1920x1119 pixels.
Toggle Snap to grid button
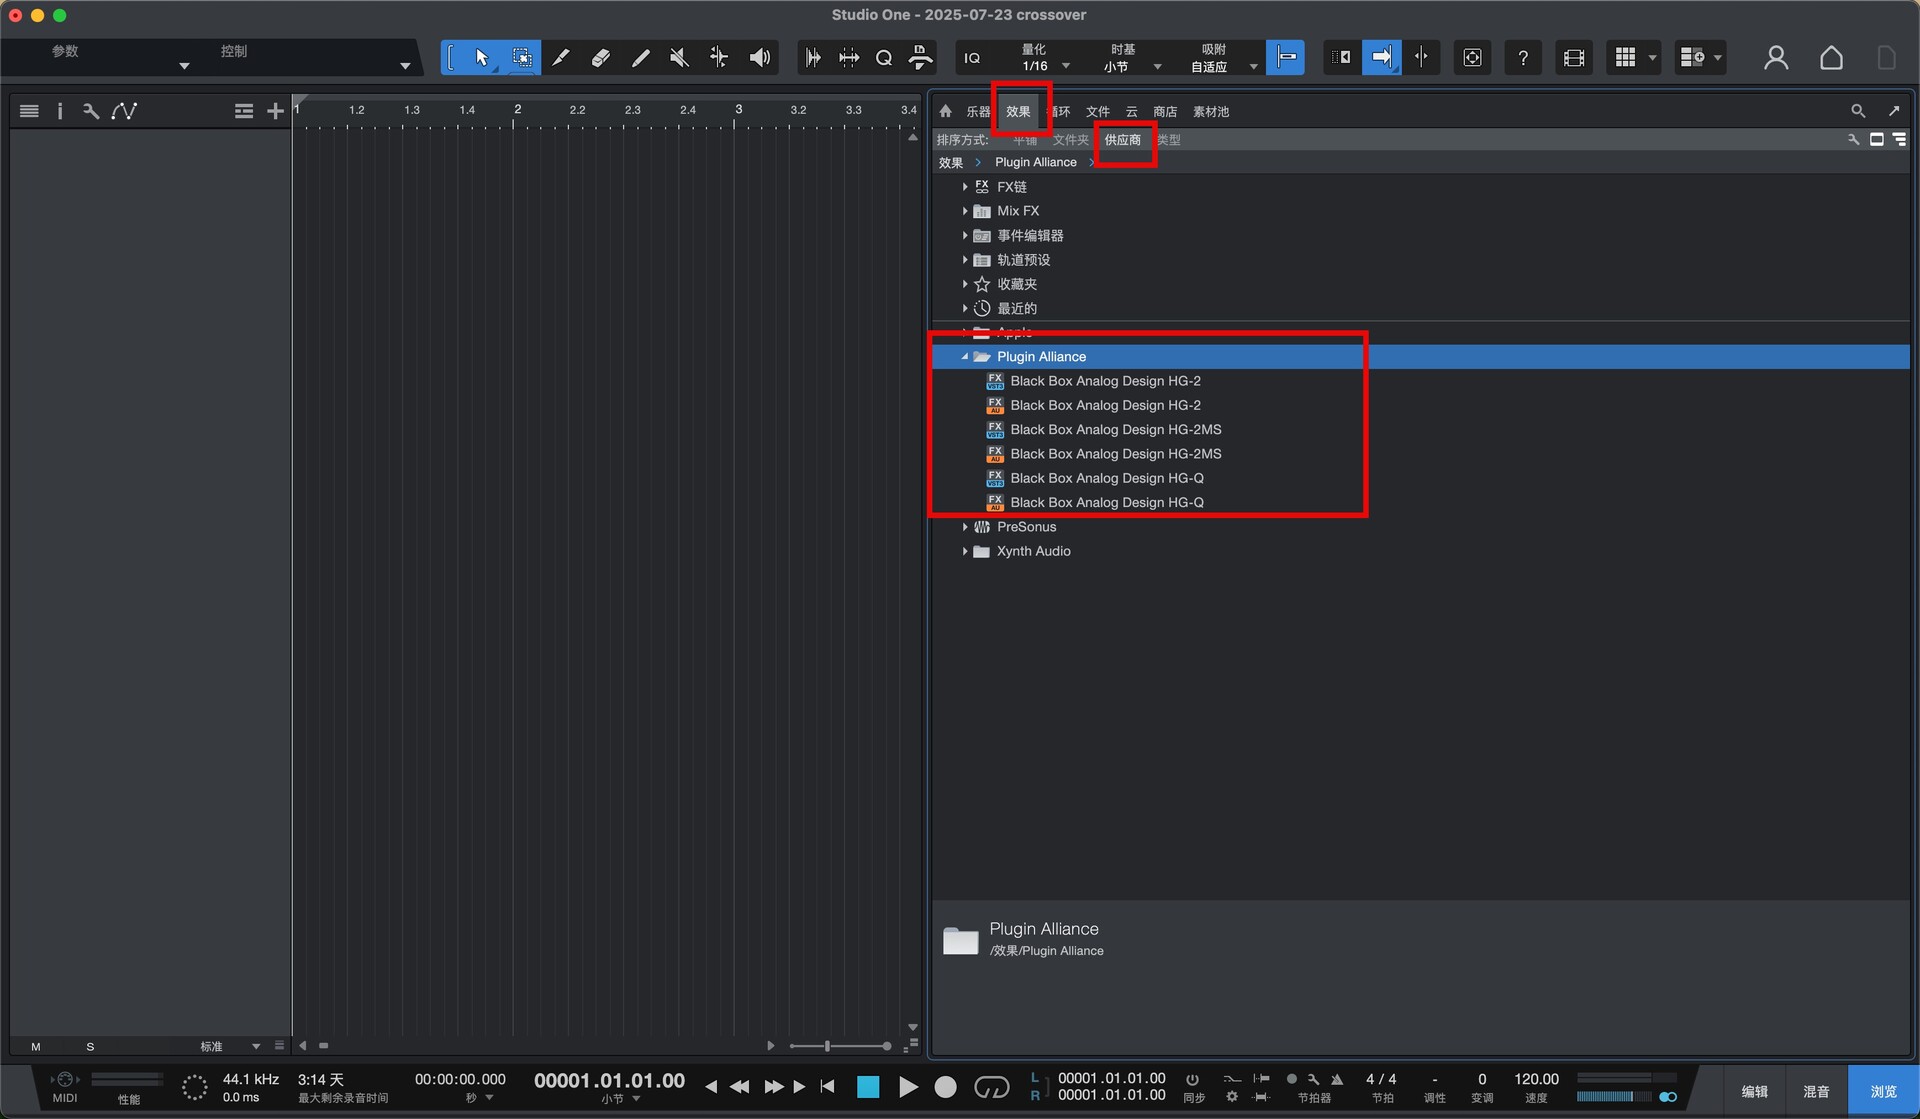1286,58
